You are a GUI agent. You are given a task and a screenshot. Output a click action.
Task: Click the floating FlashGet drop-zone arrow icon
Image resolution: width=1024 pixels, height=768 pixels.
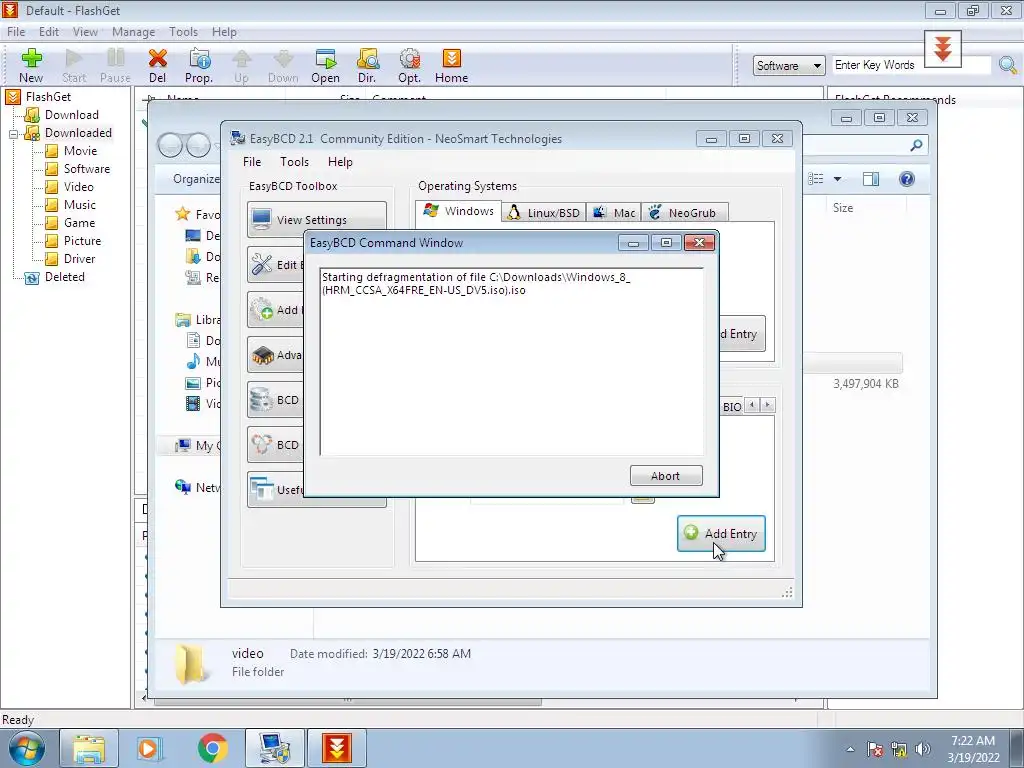(942, 49)
